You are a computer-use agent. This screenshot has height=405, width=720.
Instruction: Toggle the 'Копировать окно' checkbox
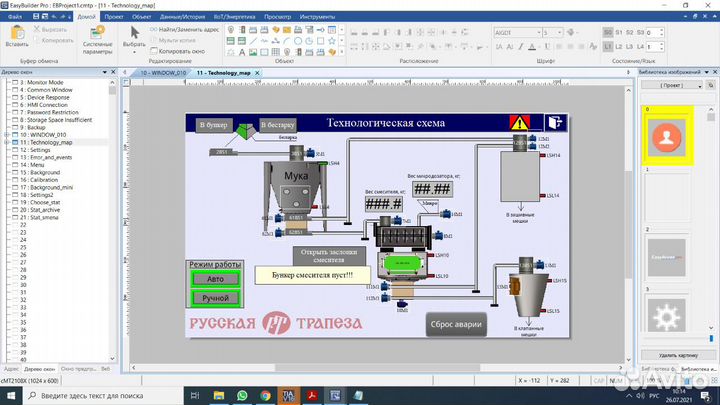[x=154, y=51]
